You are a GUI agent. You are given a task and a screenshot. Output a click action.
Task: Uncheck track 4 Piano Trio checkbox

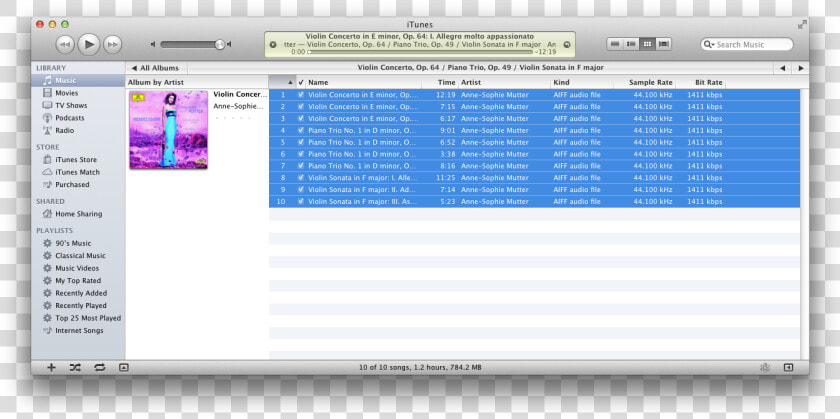301,130
